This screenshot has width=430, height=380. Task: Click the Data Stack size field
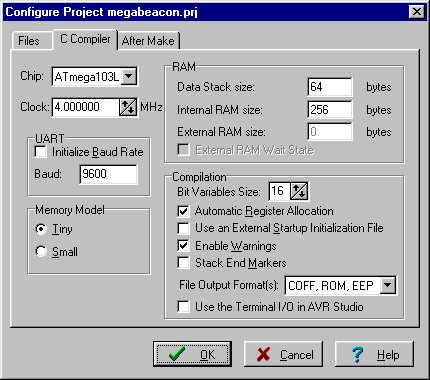coord(329,87)
